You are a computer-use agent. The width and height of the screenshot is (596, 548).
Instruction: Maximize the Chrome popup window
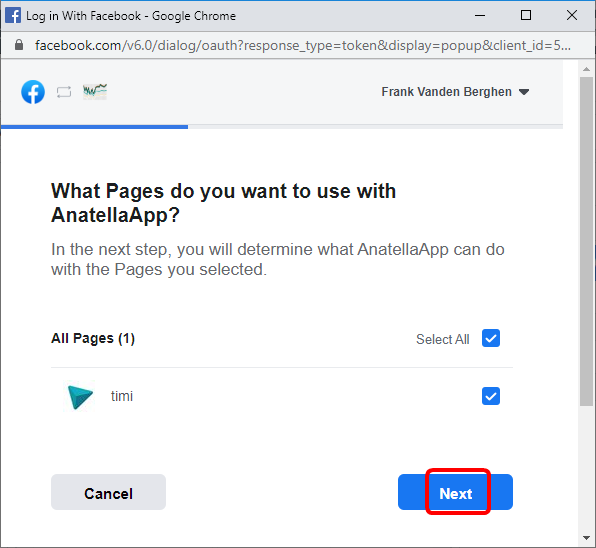pyautogui.click(x=526, y=16)
